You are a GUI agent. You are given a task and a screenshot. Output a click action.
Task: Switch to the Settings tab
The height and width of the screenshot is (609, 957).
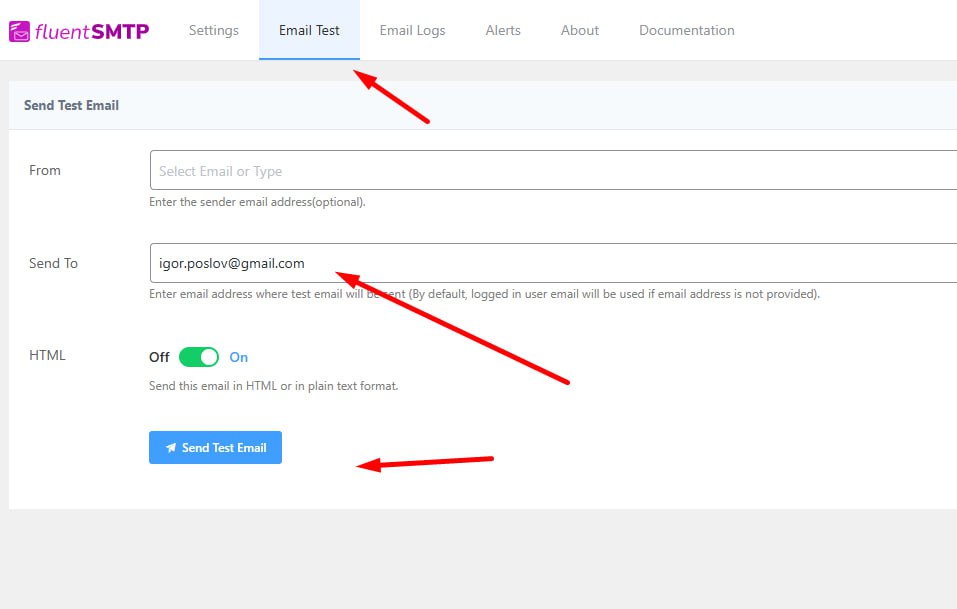(213, 30)
